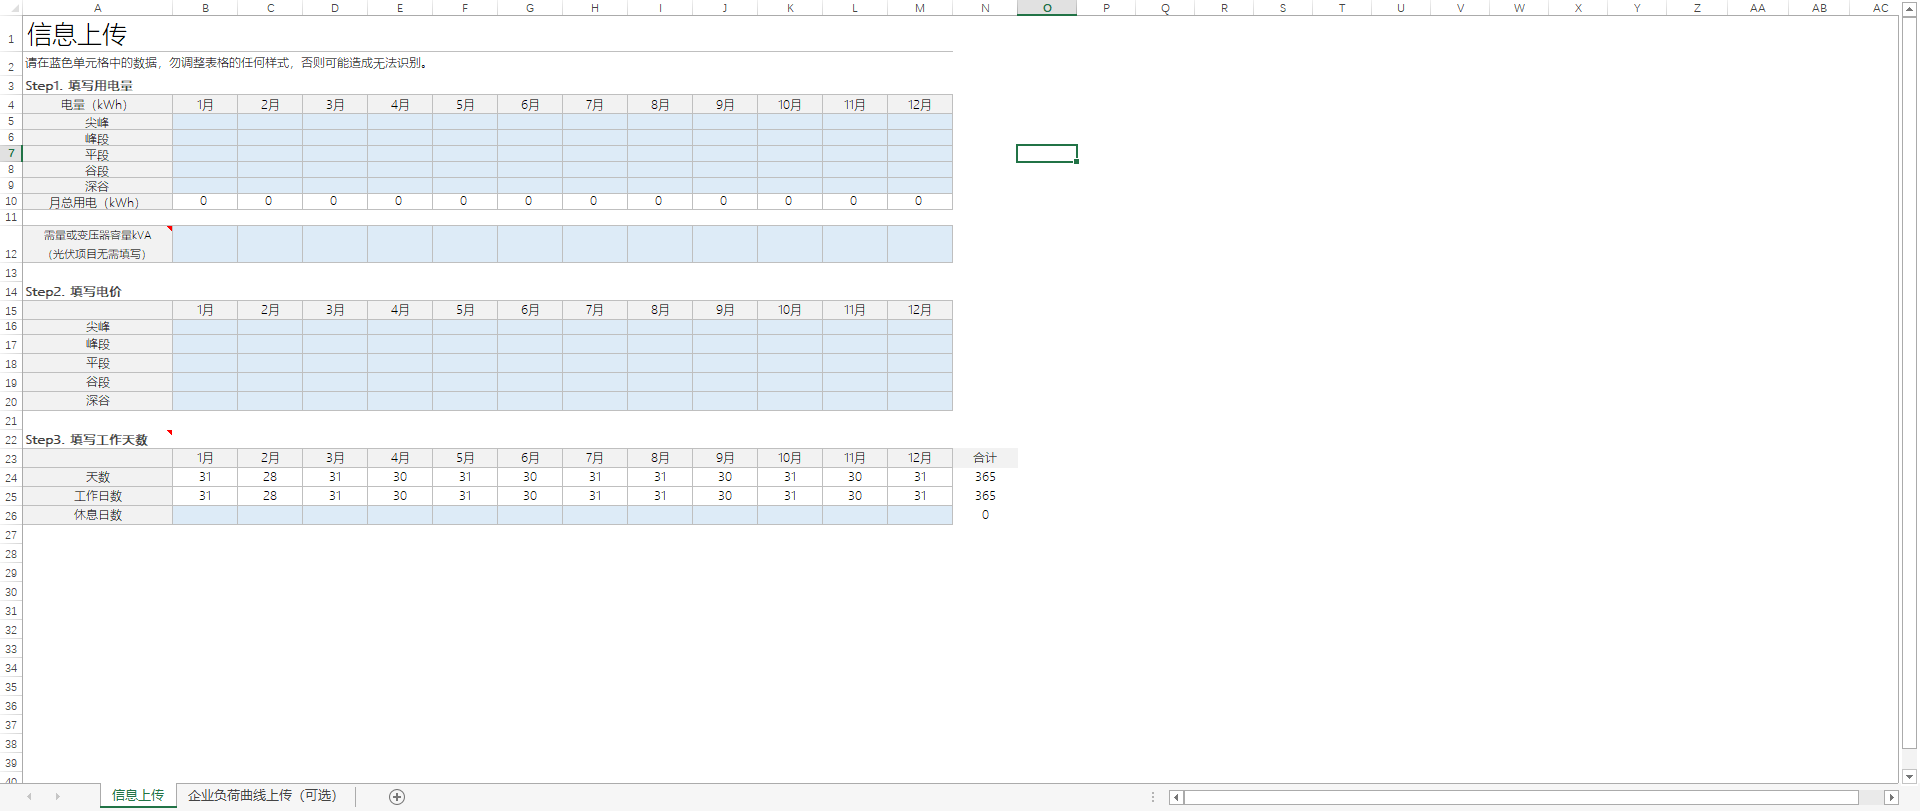
Task: Click the previous sheet navigation arrow
Action: [29, 797]
